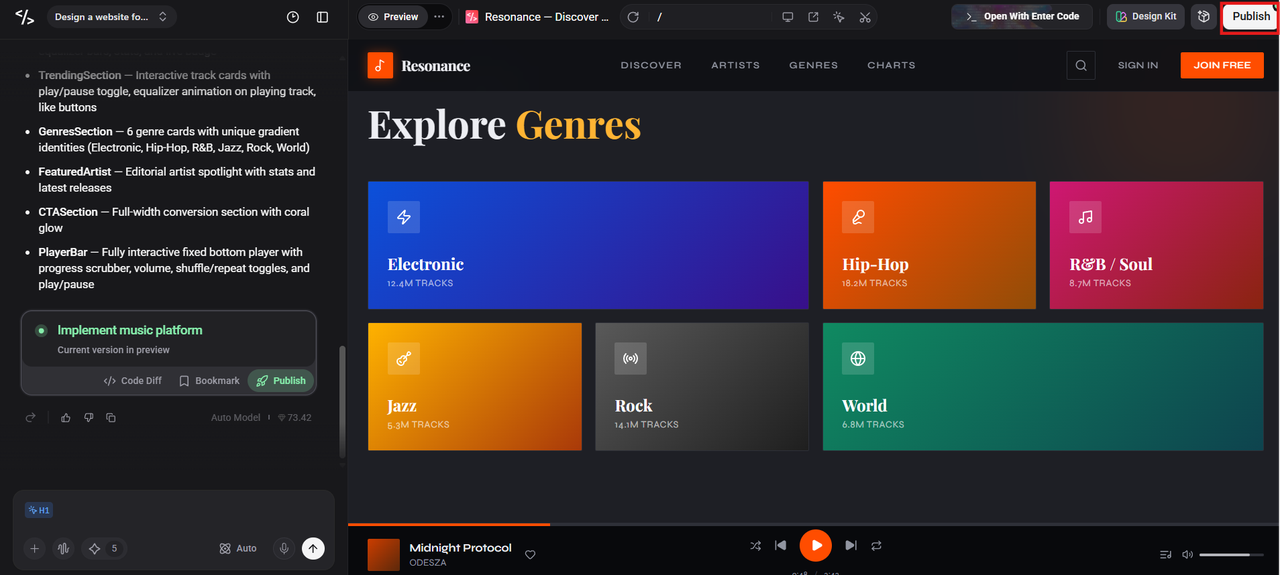Click the green Publish button in version card

pyautogui.click(x=281, y=381)
